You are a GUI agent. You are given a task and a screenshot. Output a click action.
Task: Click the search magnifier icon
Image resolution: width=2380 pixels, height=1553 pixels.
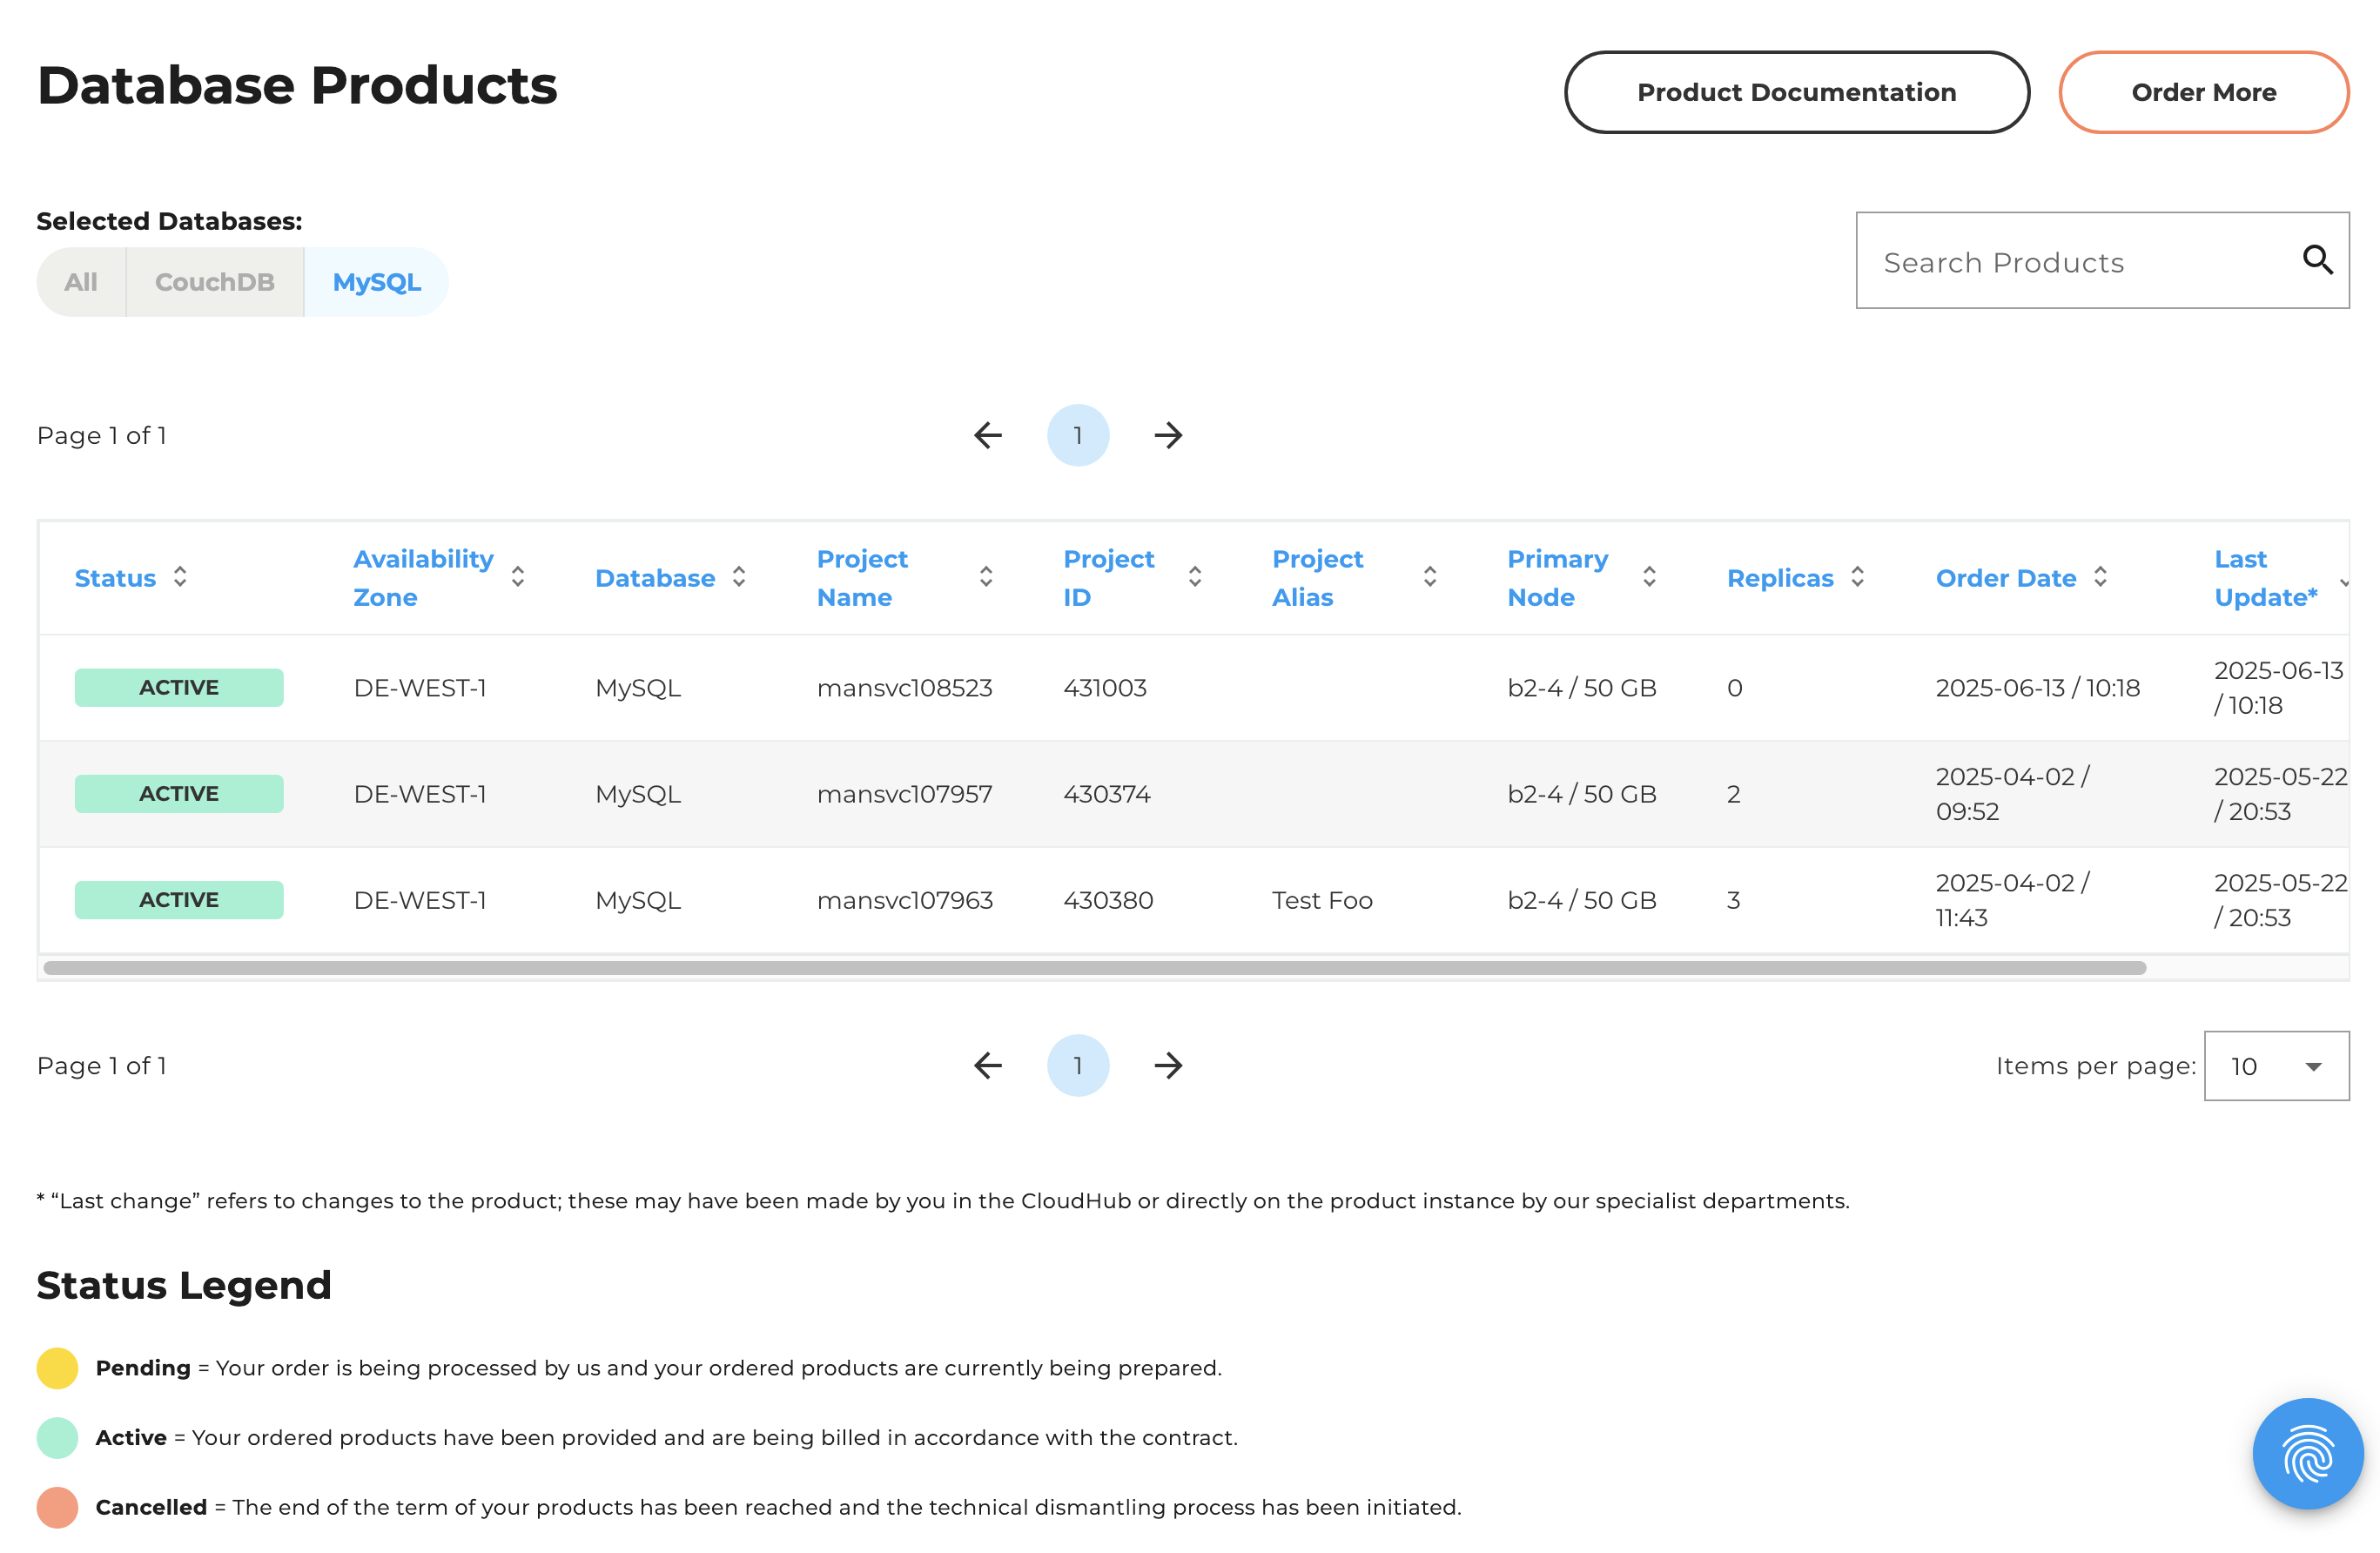(2318, 261)
